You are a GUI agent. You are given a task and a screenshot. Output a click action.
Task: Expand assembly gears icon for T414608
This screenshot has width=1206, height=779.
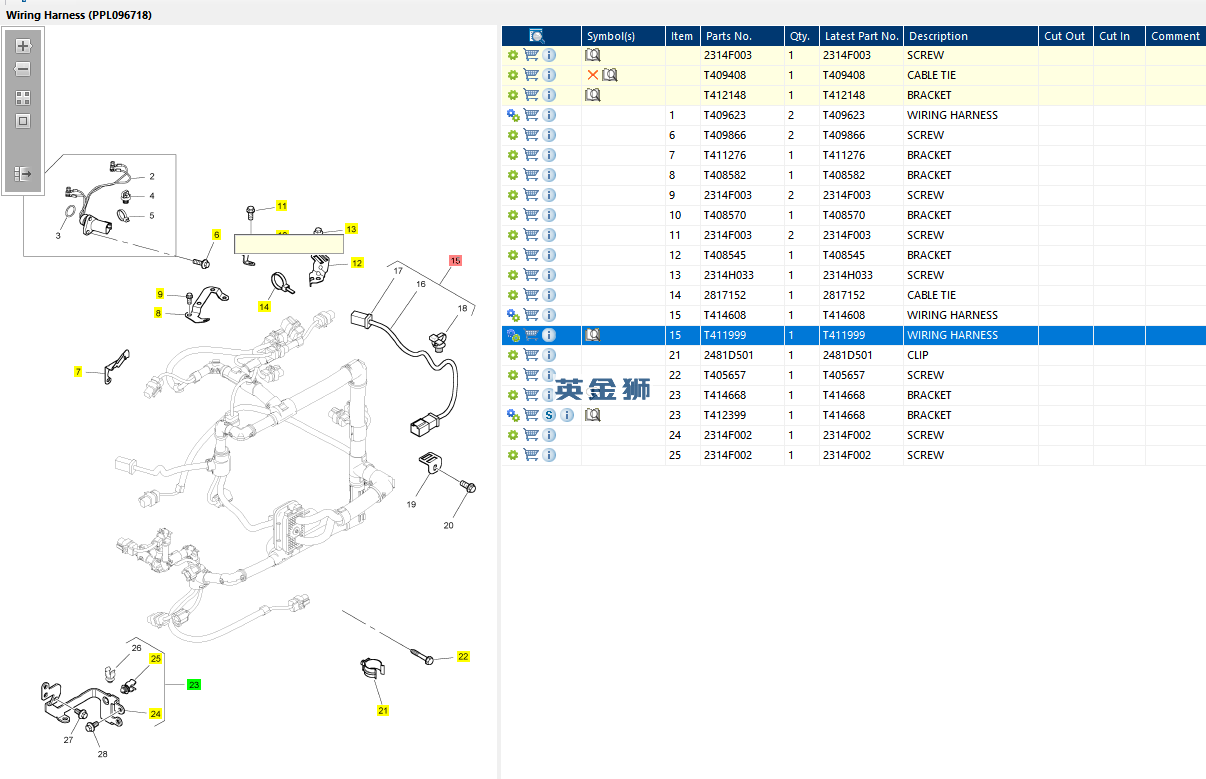(513, 315)
